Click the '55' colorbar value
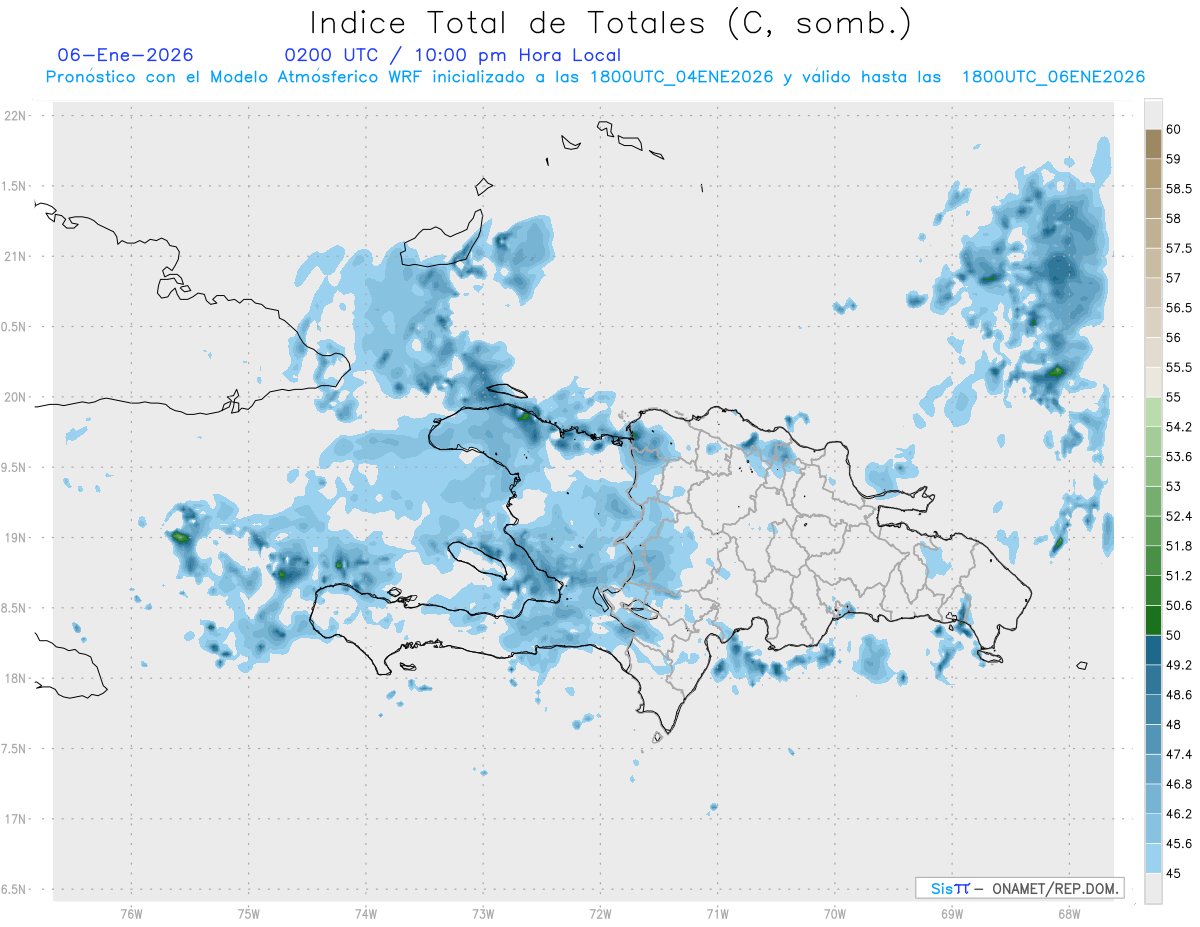This screenshot has width=1200, height=927. pyautogui.click(x=1173, y=397)
